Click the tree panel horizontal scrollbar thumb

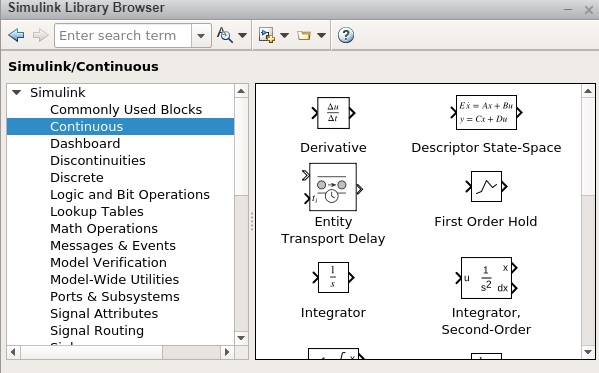[x=92, y=352]
